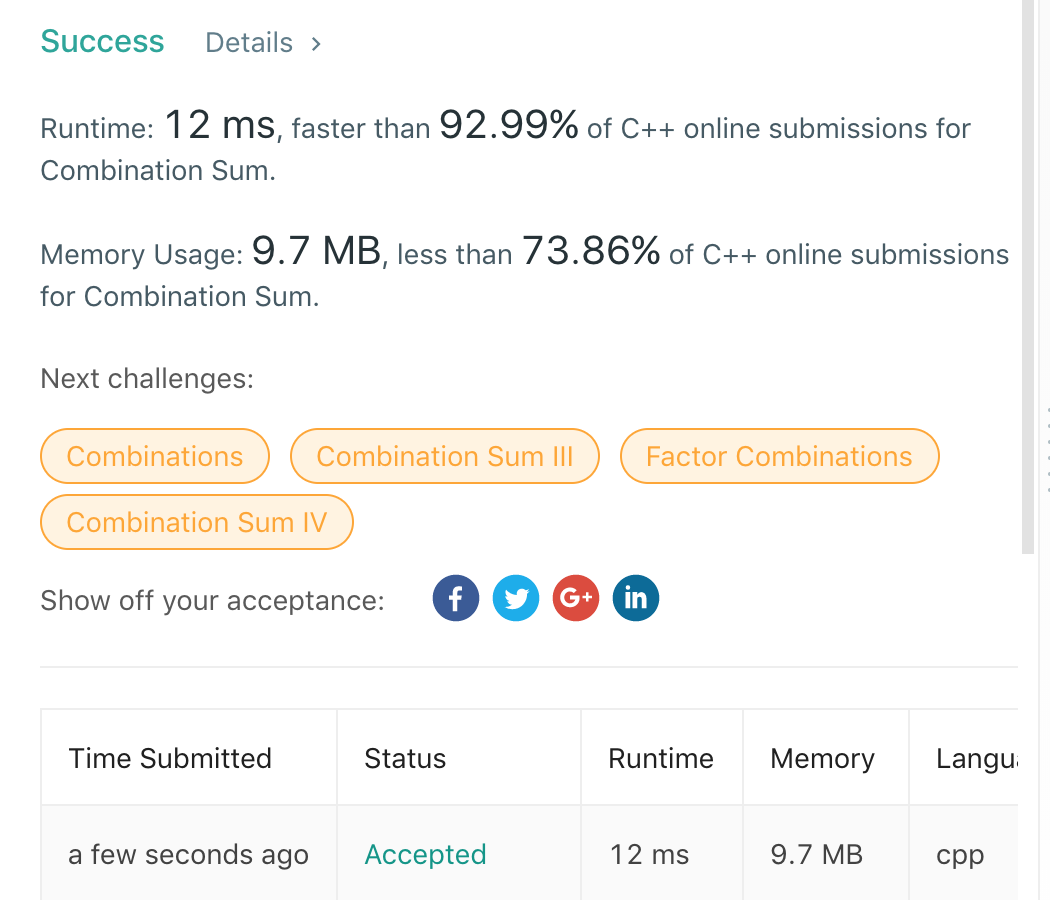Open the Combinations challenge tag

[155, 456]
